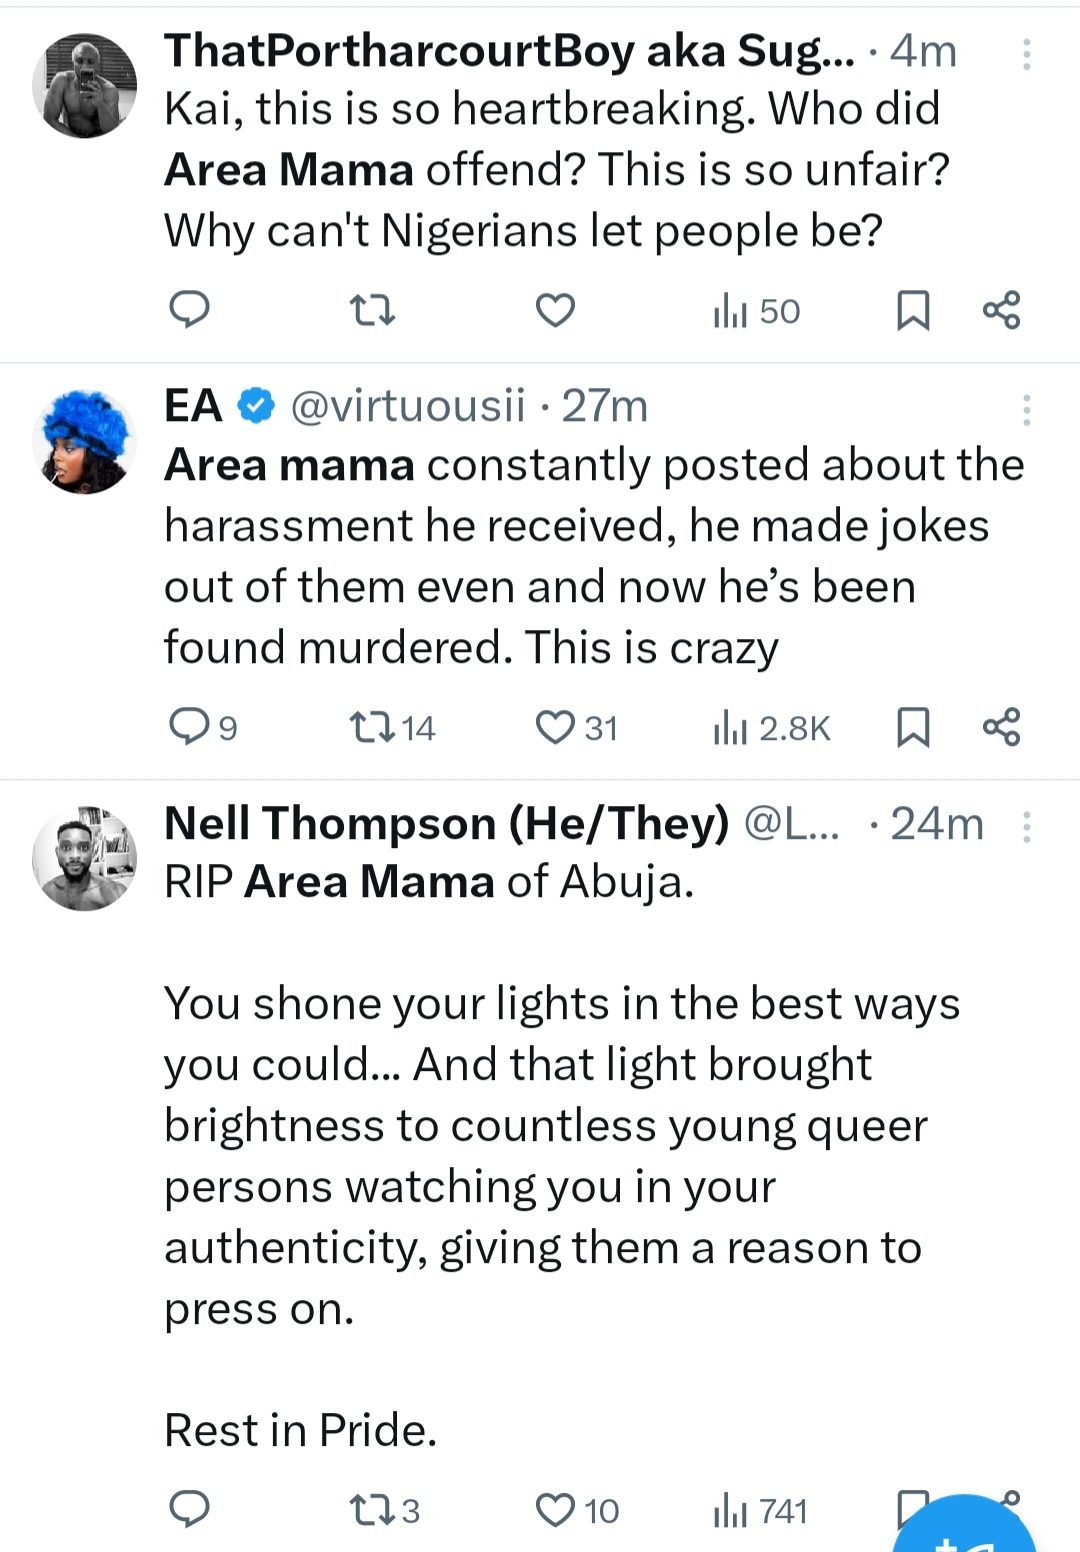This screenshot has width=1080, height=1552.
Task: Open overflow menu on EA's tweet
Action: pyautogui.click(x=1026, y=410)
